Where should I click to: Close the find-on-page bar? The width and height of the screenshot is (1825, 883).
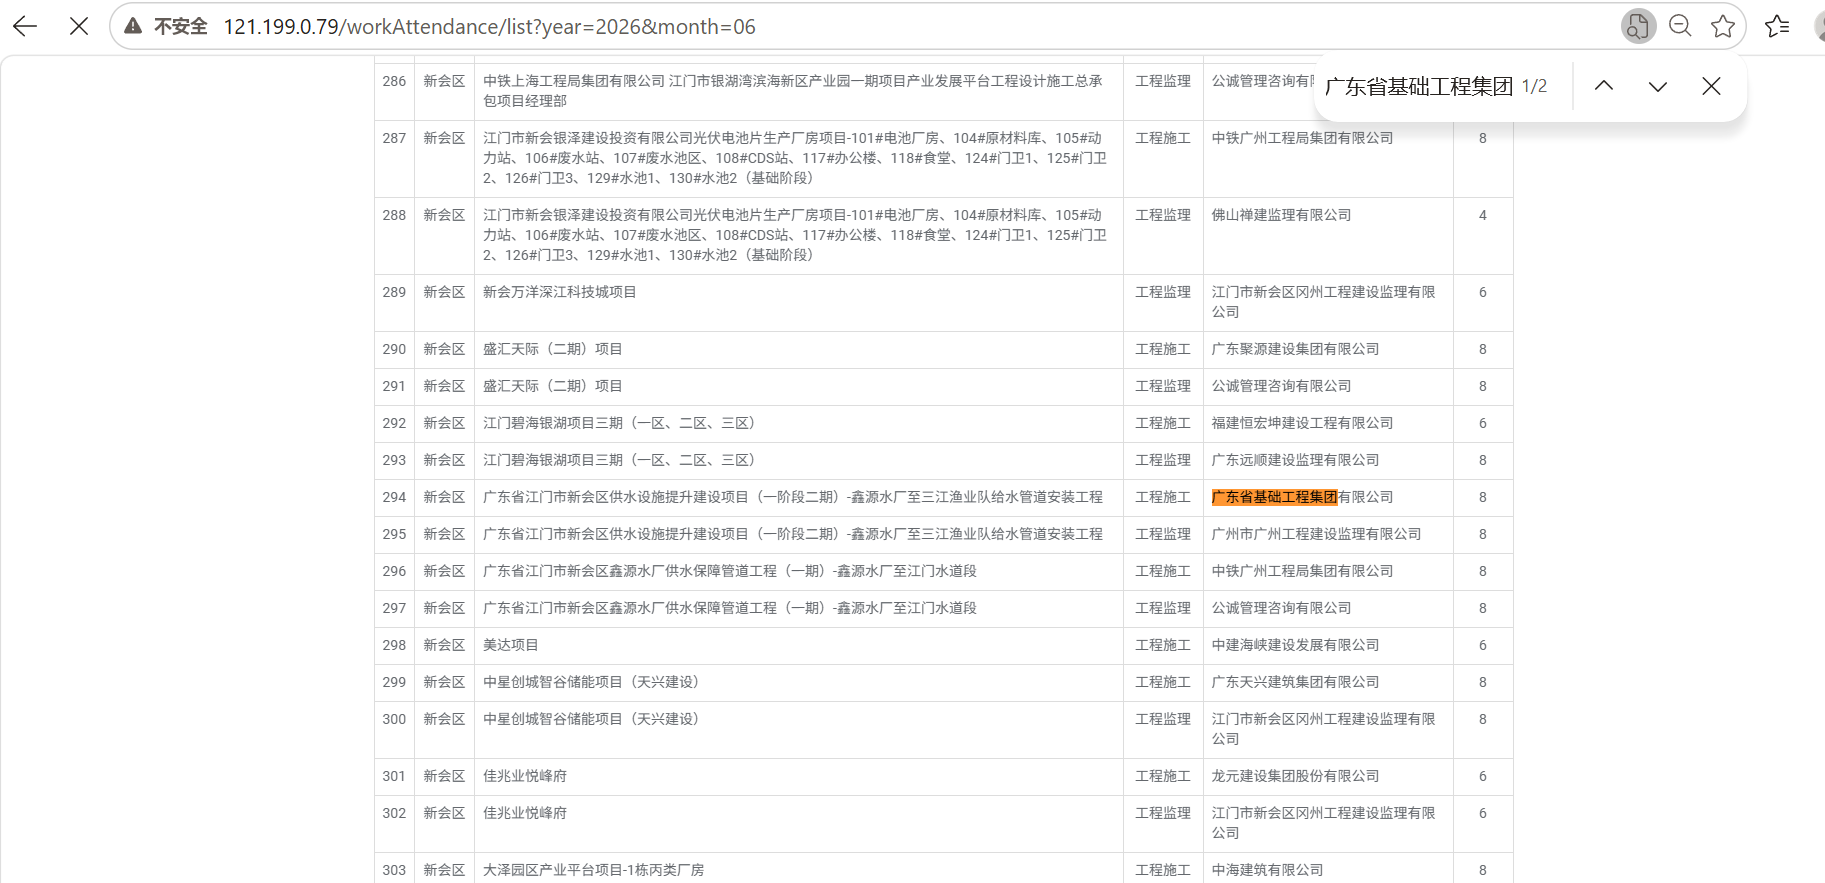1711,86
